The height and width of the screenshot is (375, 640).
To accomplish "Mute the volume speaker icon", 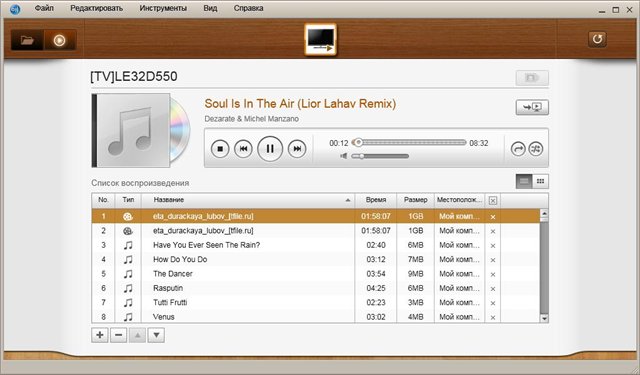I will click(x=344, y=156).
